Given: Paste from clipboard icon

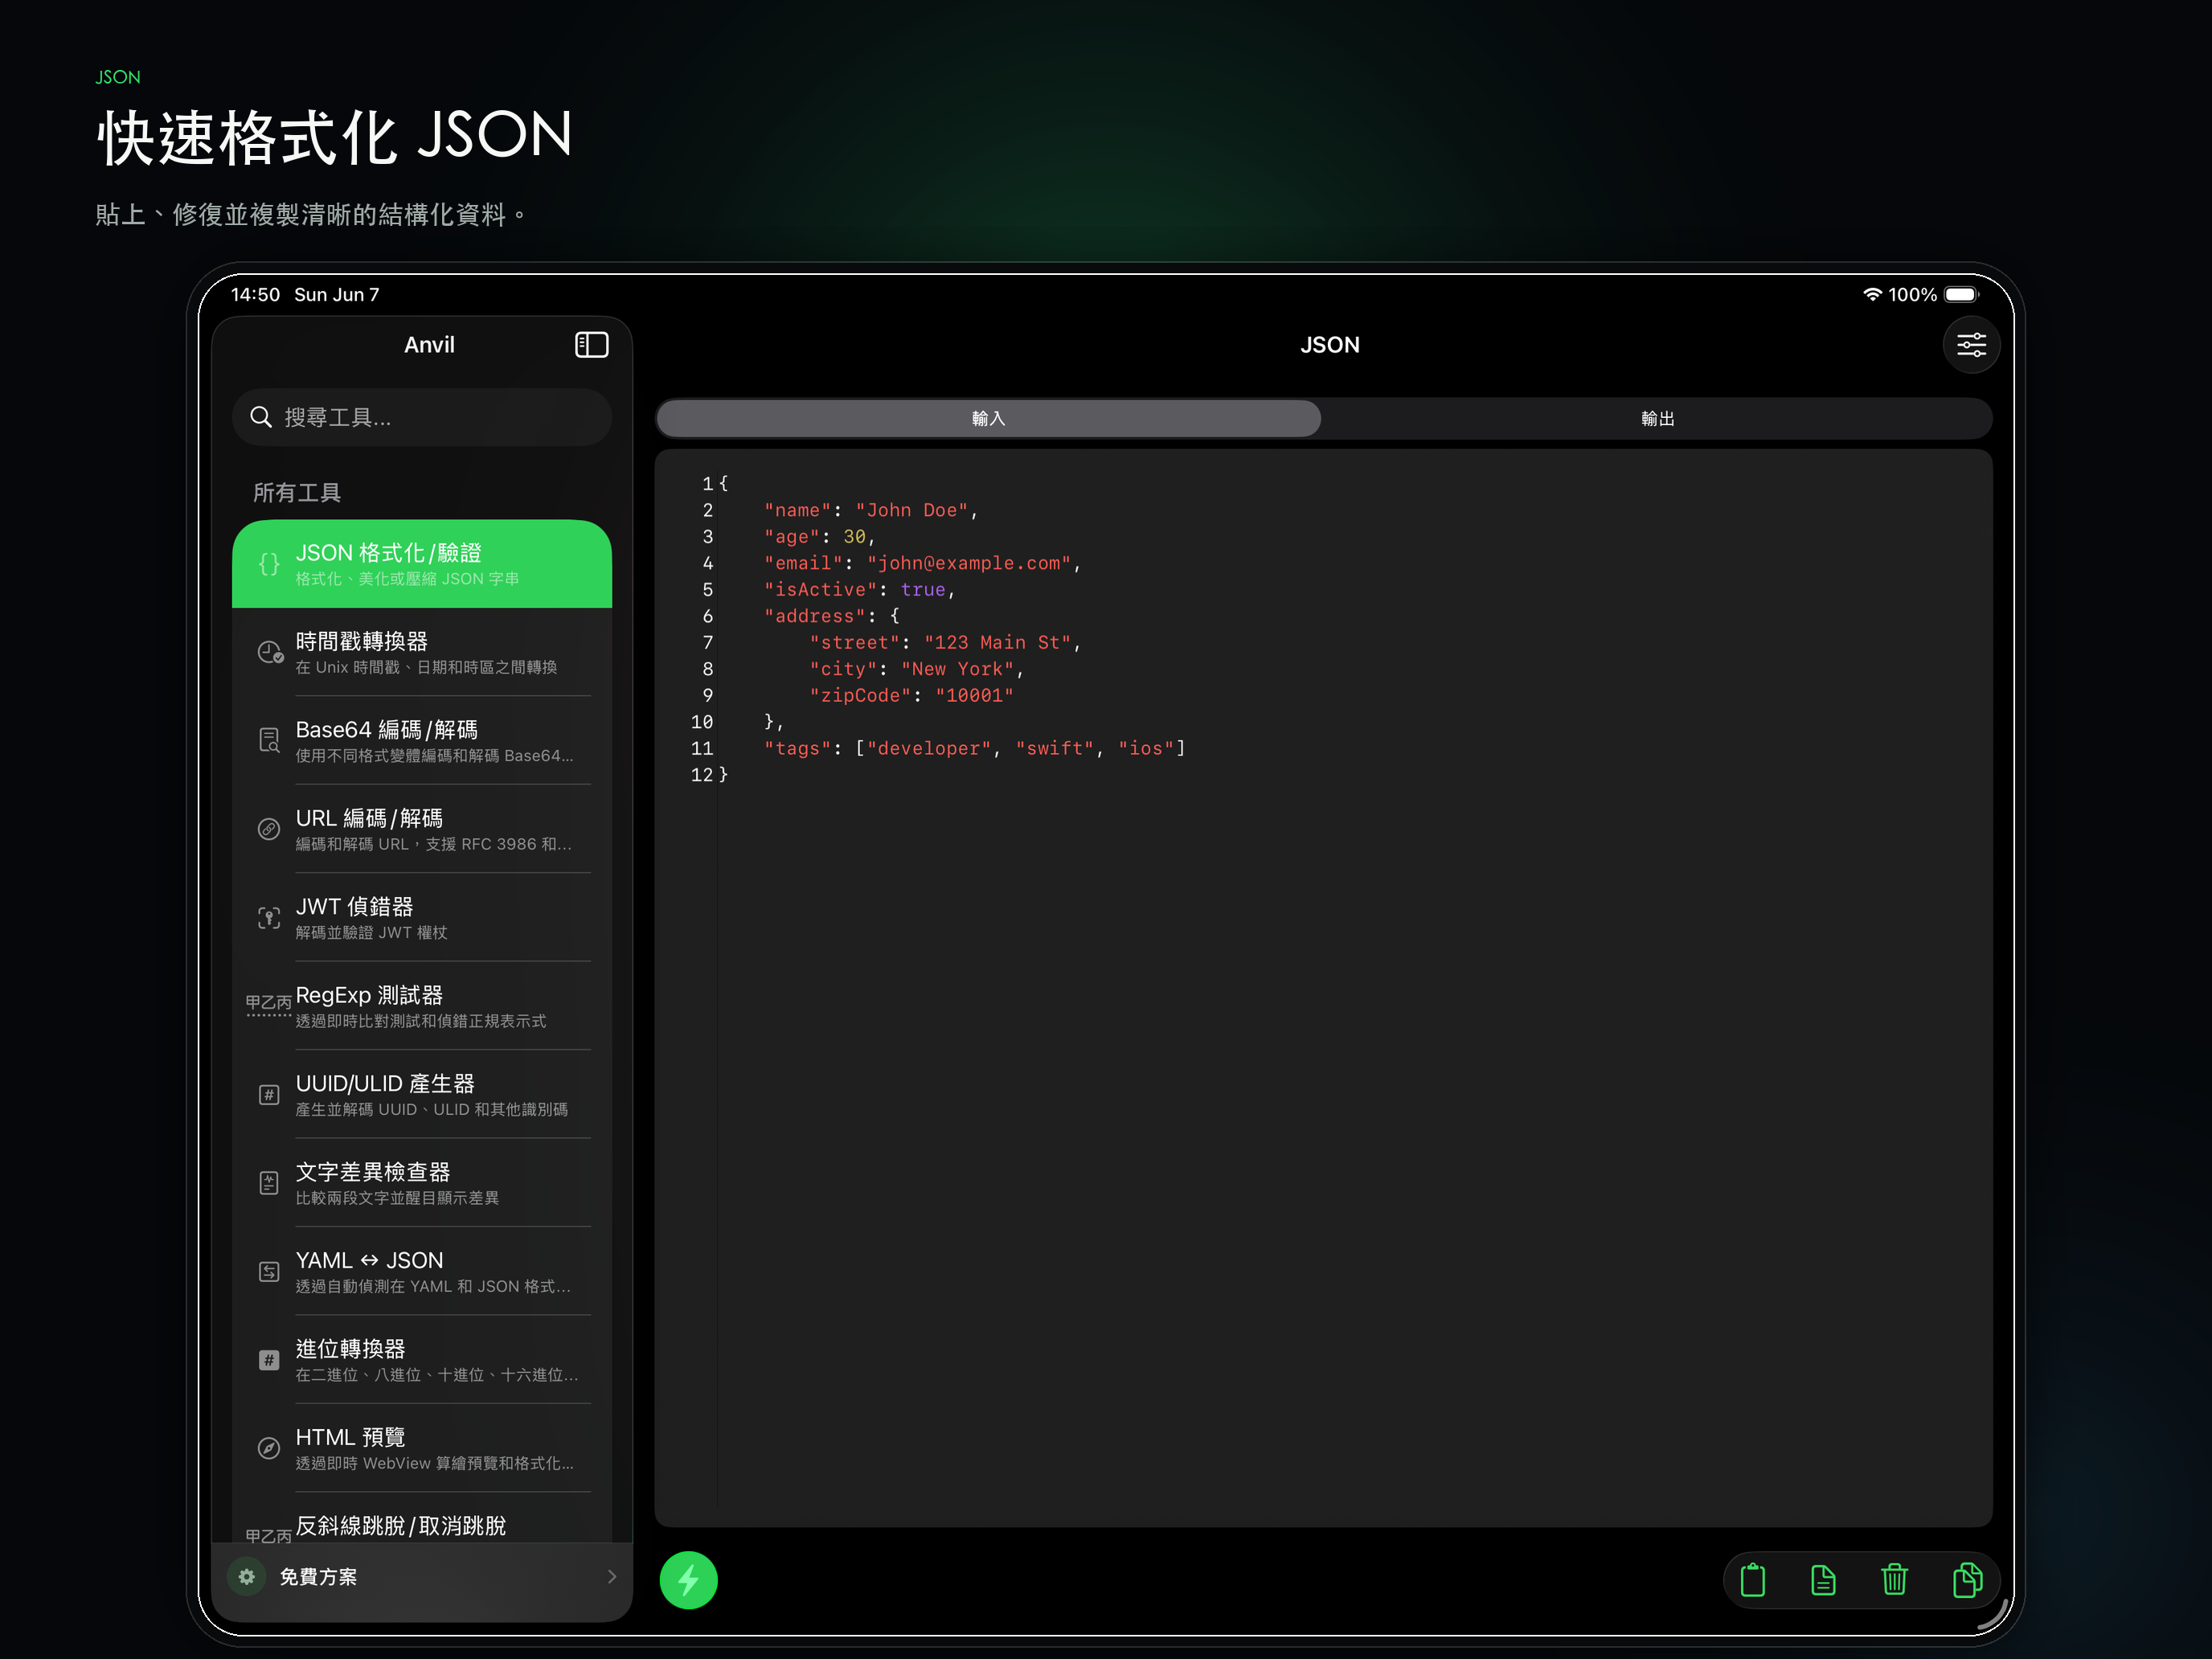Looking at the screenshot, I should [1752, 1579].
